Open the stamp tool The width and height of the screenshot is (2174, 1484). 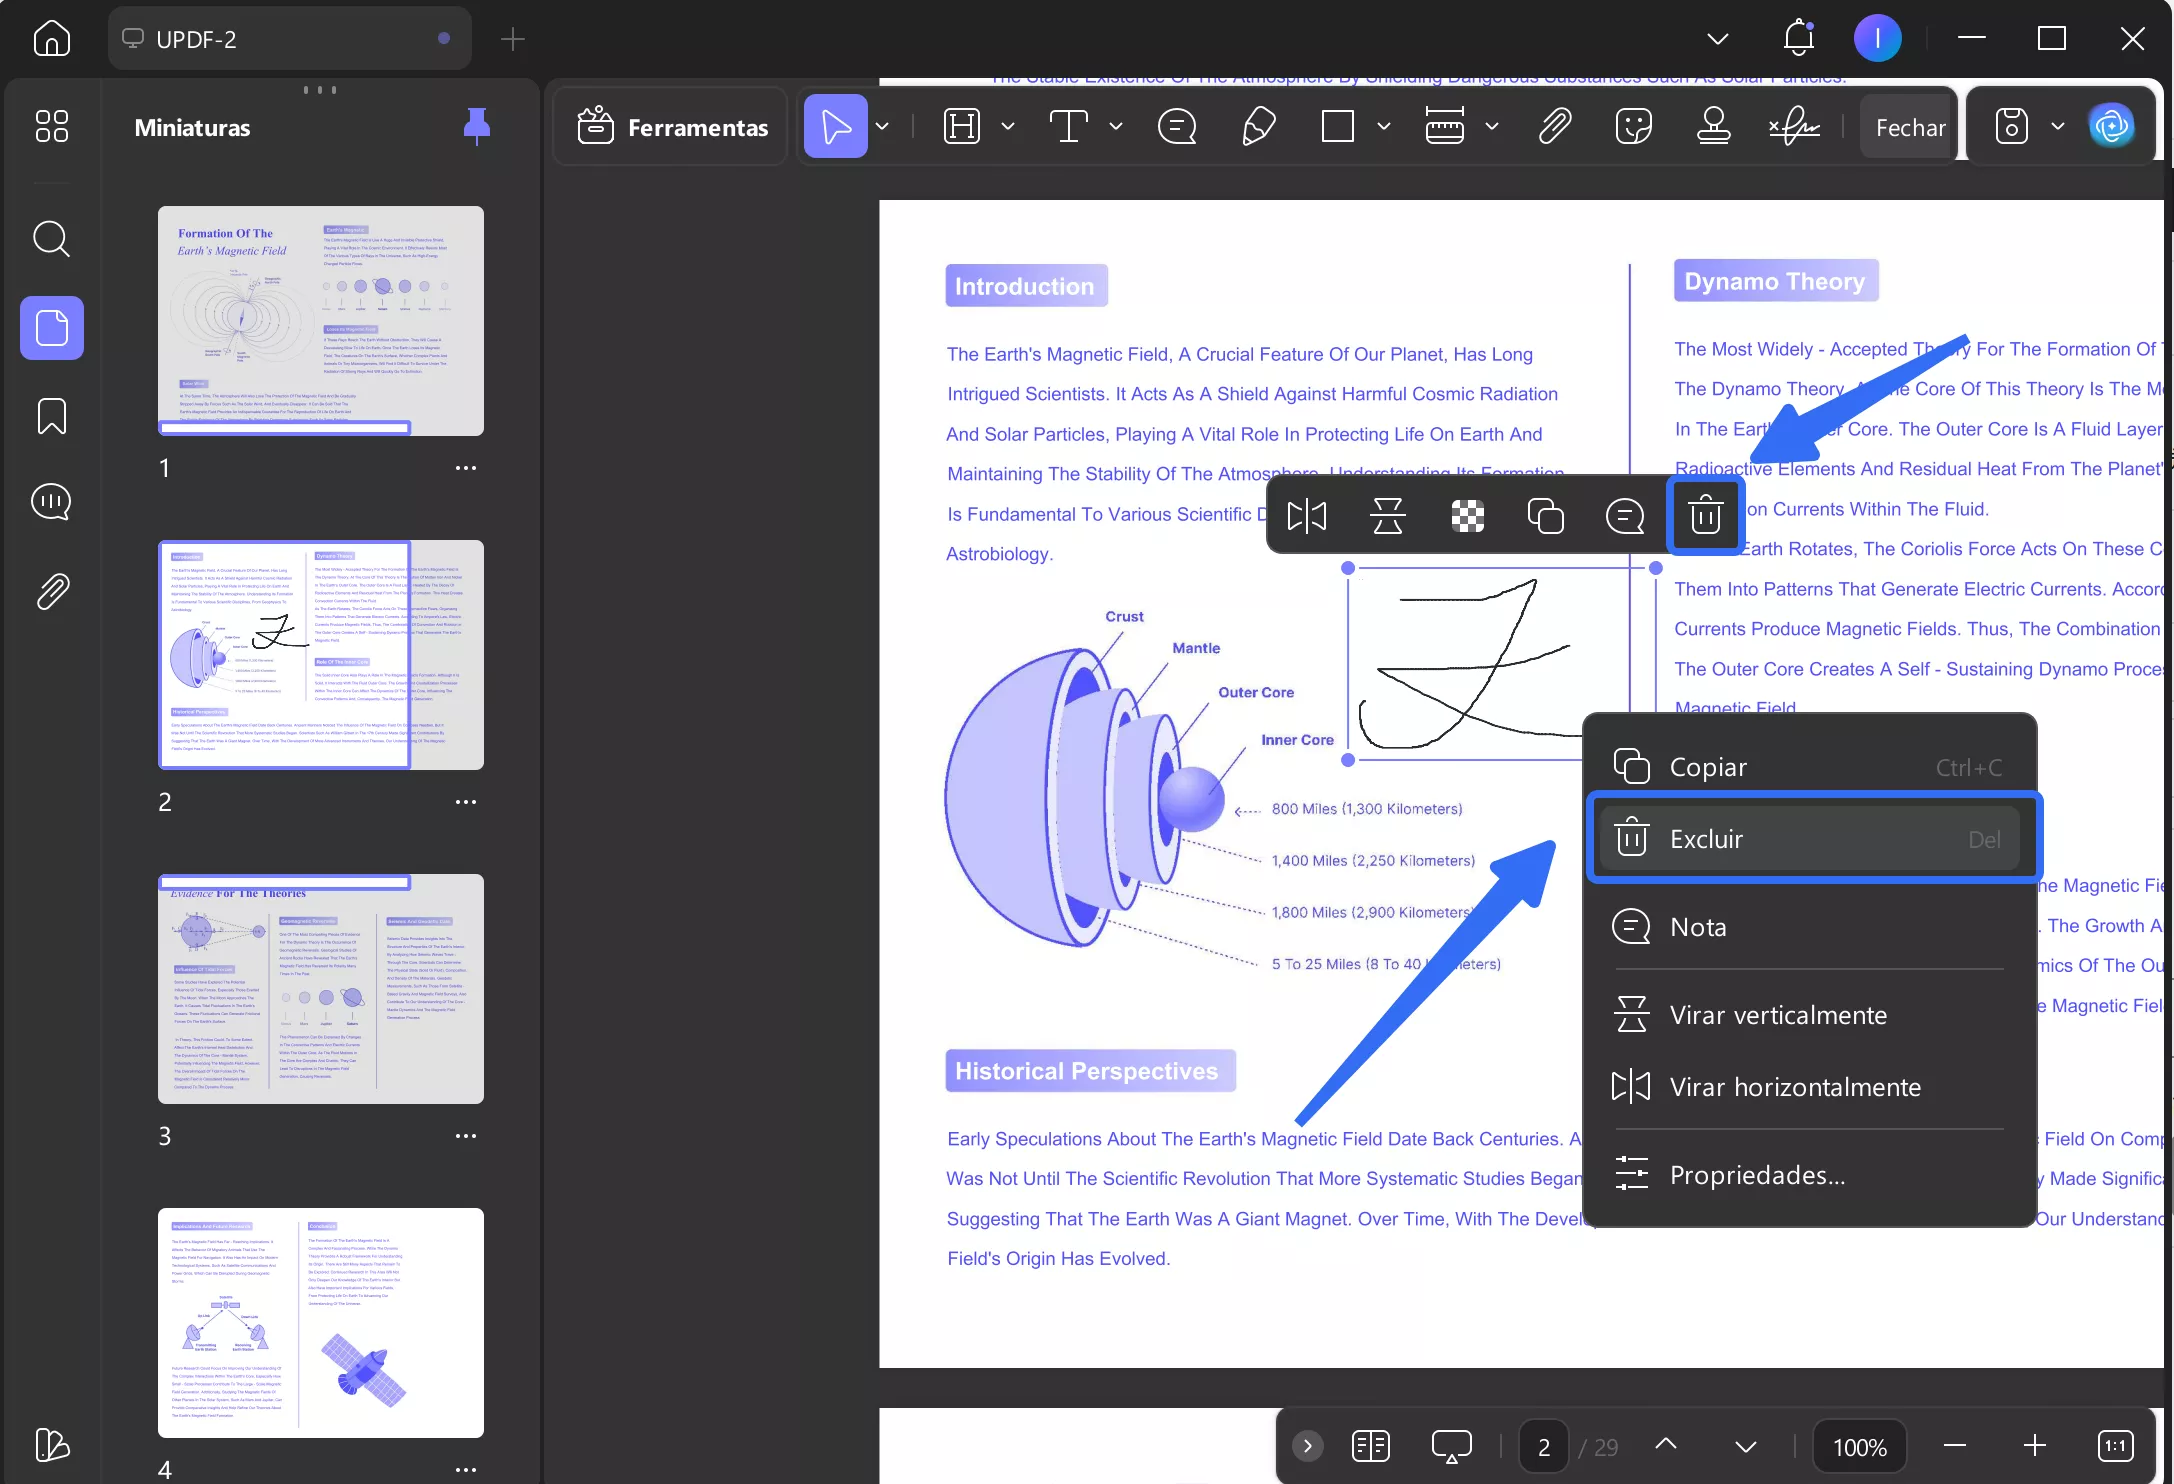1713,126
